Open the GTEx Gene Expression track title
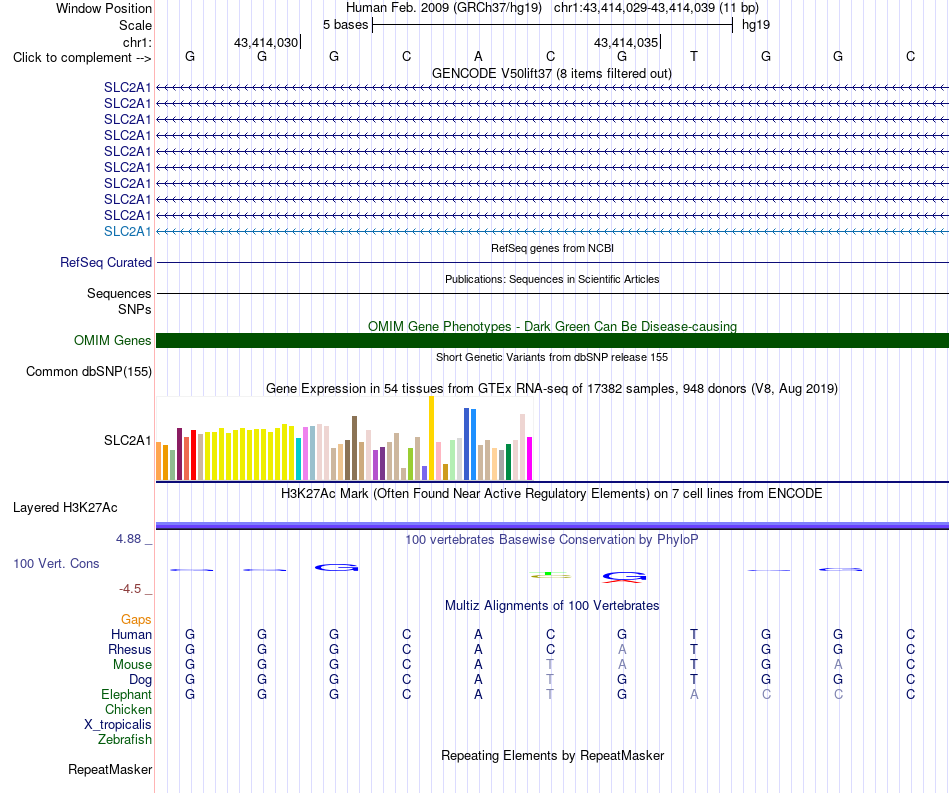The height and width of the screenshot is (793, 950). point(552,388)
